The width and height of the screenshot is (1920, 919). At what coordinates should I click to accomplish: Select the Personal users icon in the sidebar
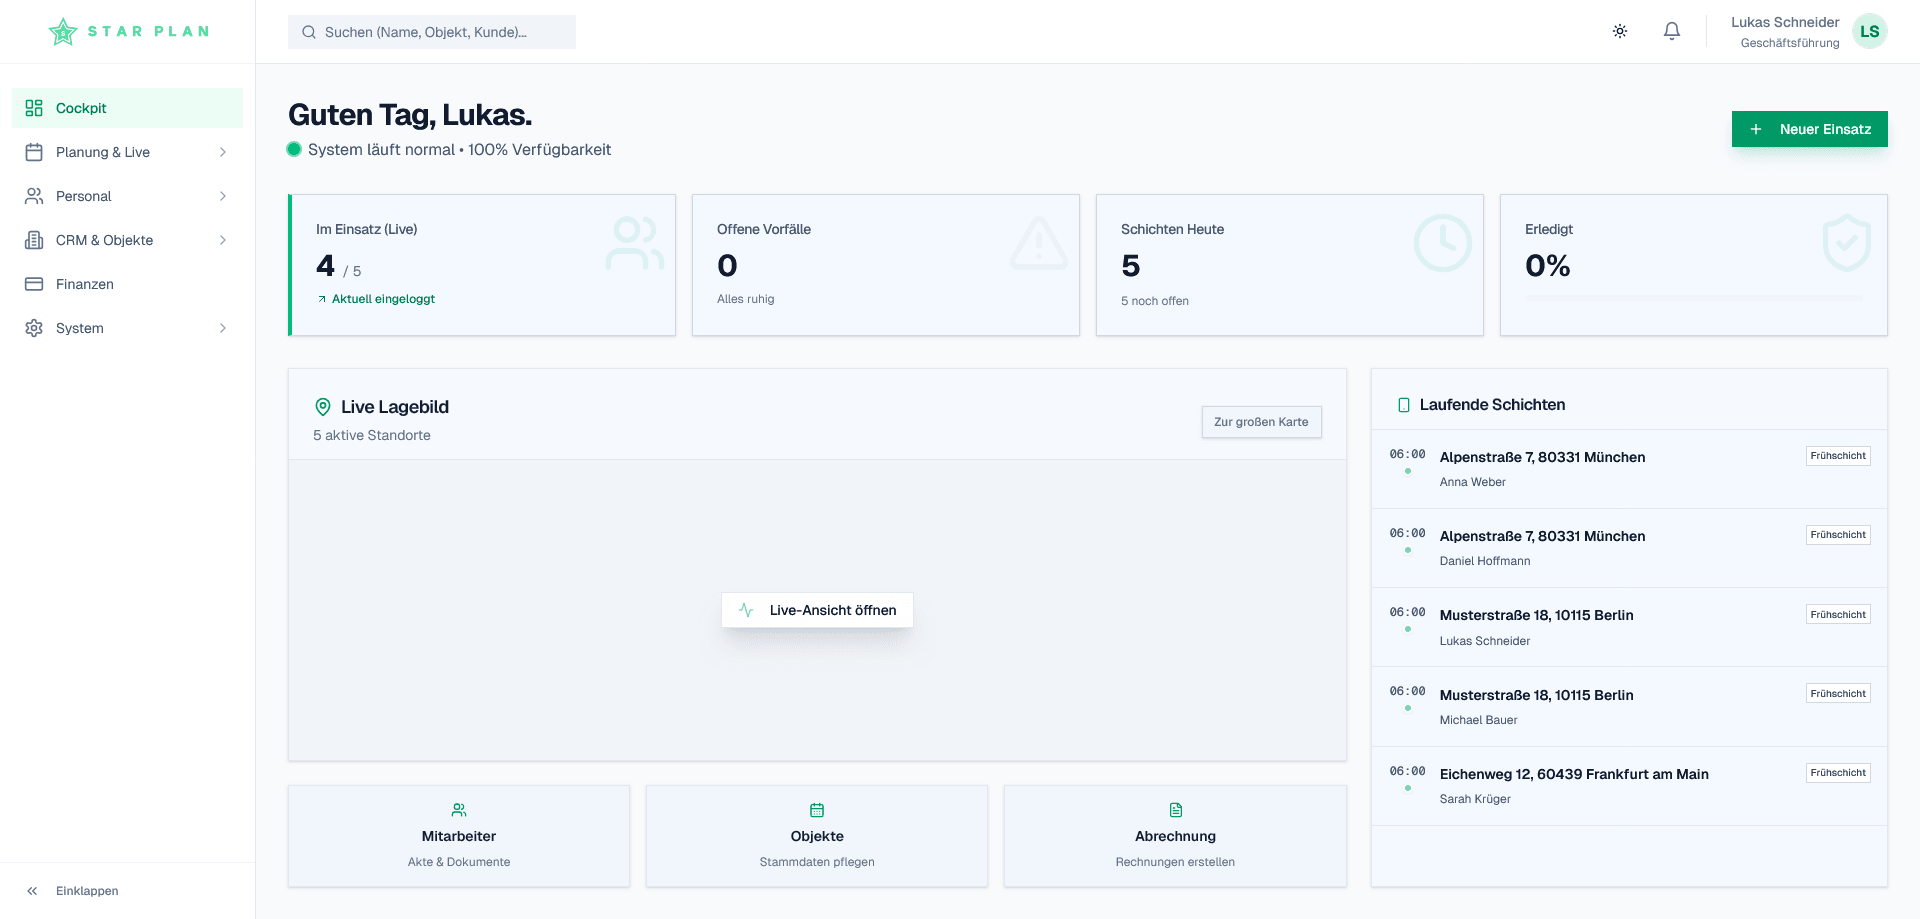click(x=35, y=195)
